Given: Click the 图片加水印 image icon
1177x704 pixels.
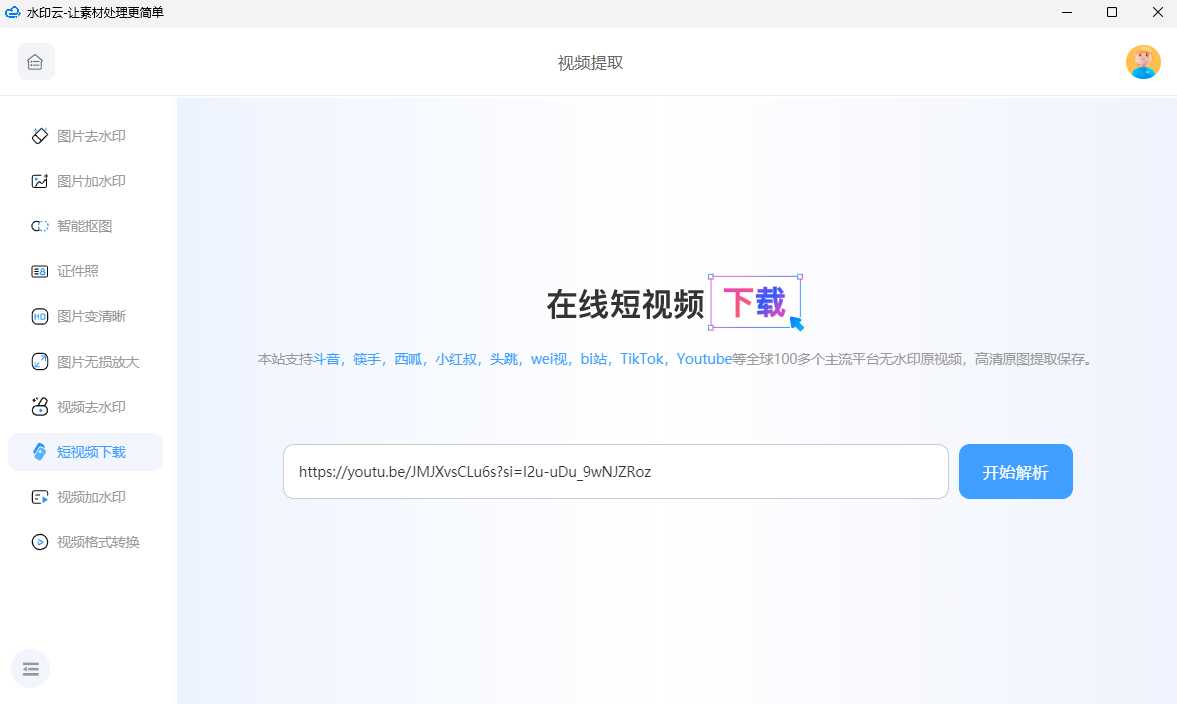Looking at the screenshot, I should click(x=40, y=181).
